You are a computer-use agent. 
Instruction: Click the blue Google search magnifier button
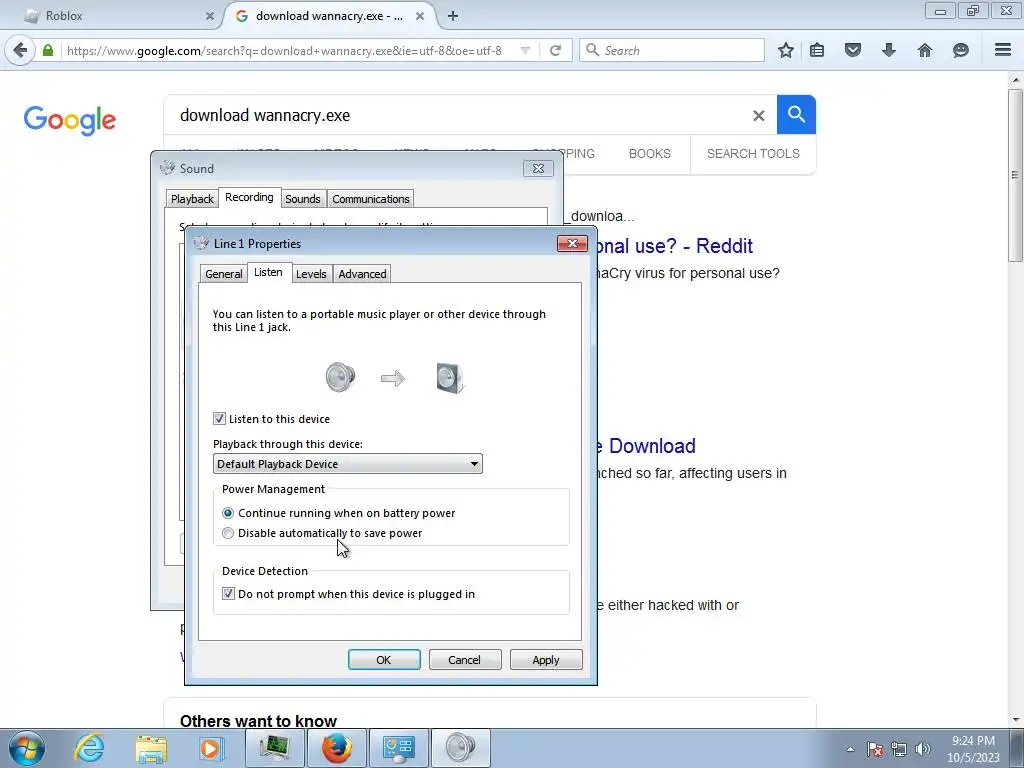(x=796, y=114)
